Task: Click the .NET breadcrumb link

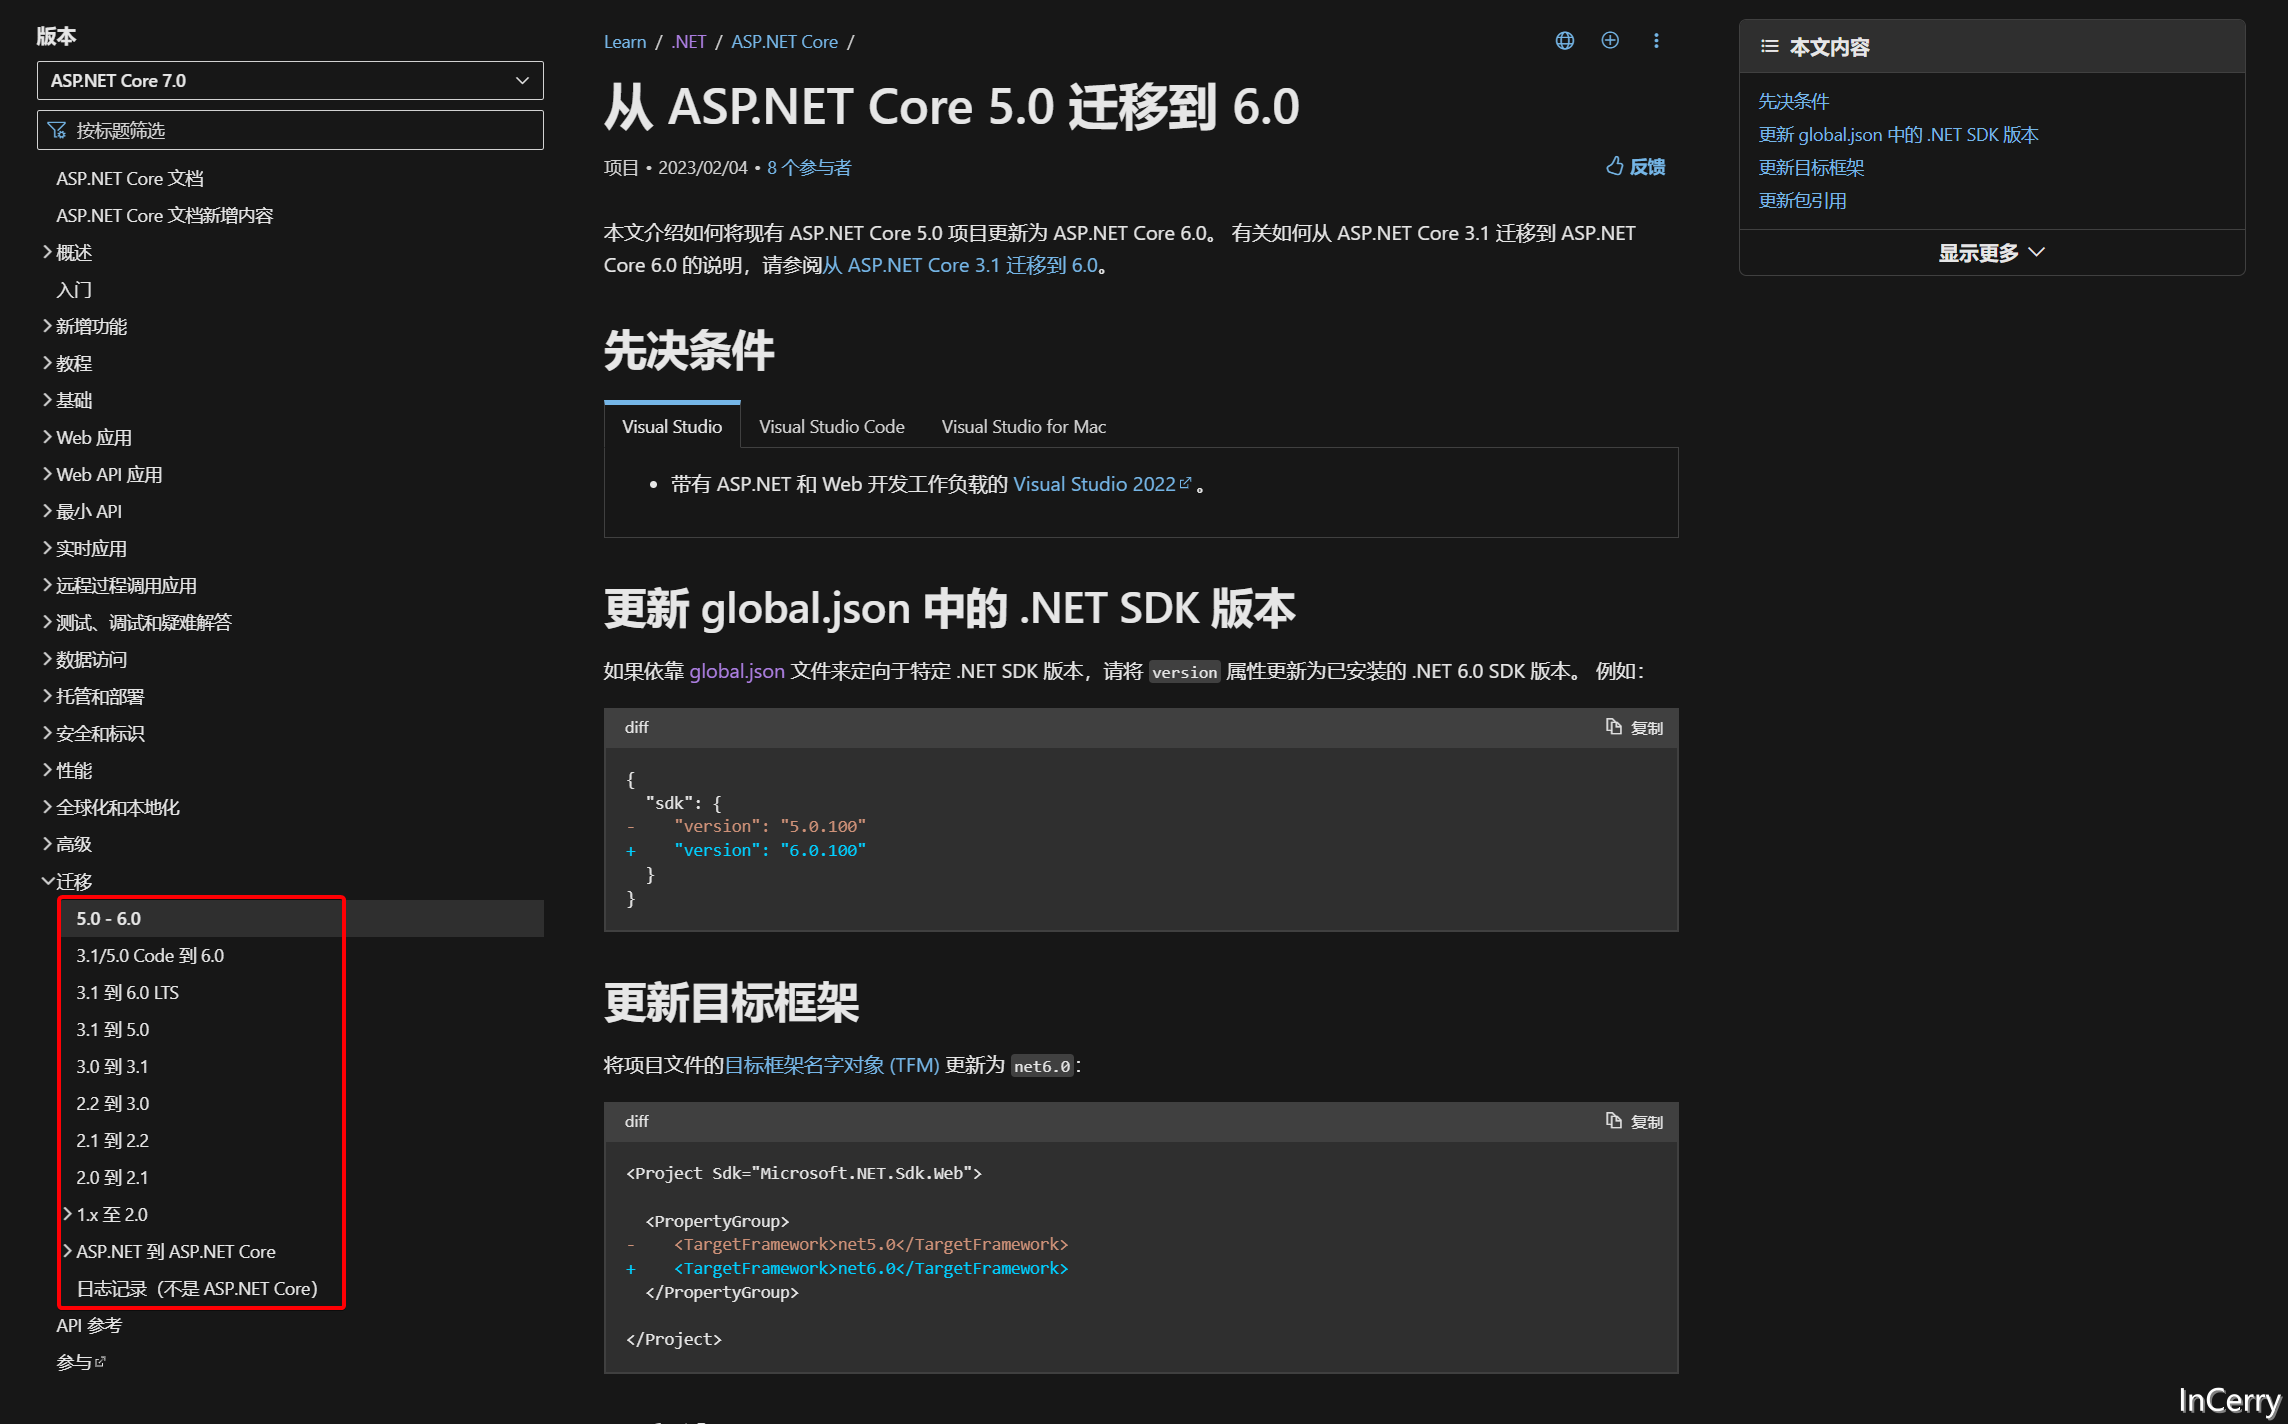Action: tap(689, 41)
